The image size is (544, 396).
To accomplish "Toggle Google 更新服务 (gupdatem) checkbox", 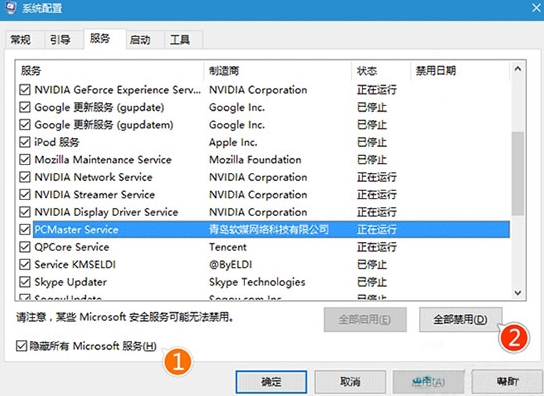I will pos(25,125).
